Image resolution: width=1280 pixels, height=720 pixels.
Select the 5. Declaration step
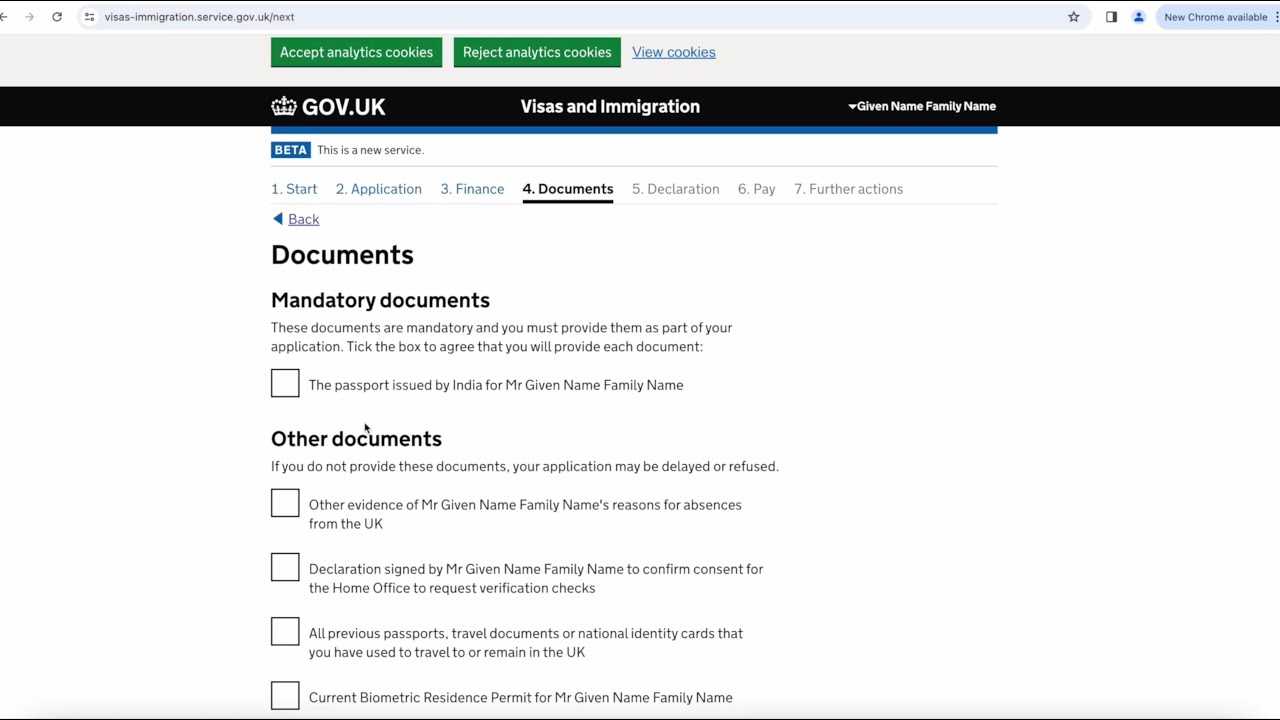(675, 189)
